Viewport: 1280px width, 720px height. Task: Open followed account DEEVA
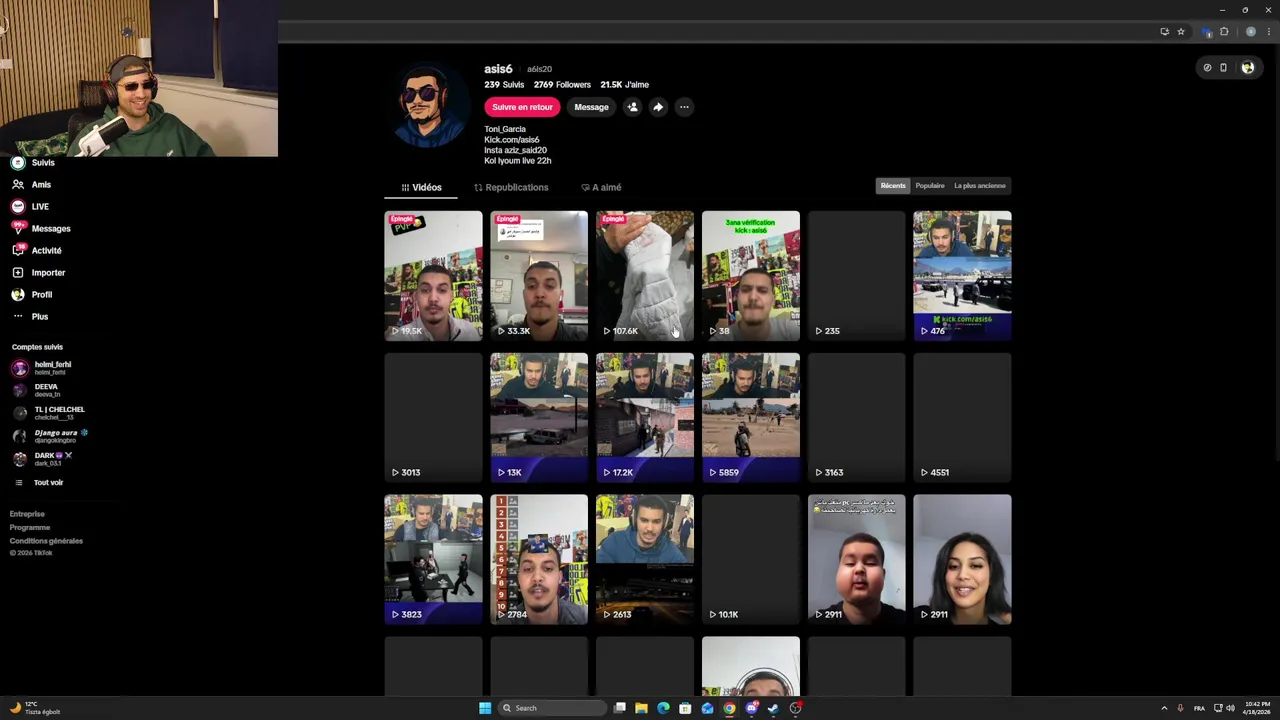[36, 390]
